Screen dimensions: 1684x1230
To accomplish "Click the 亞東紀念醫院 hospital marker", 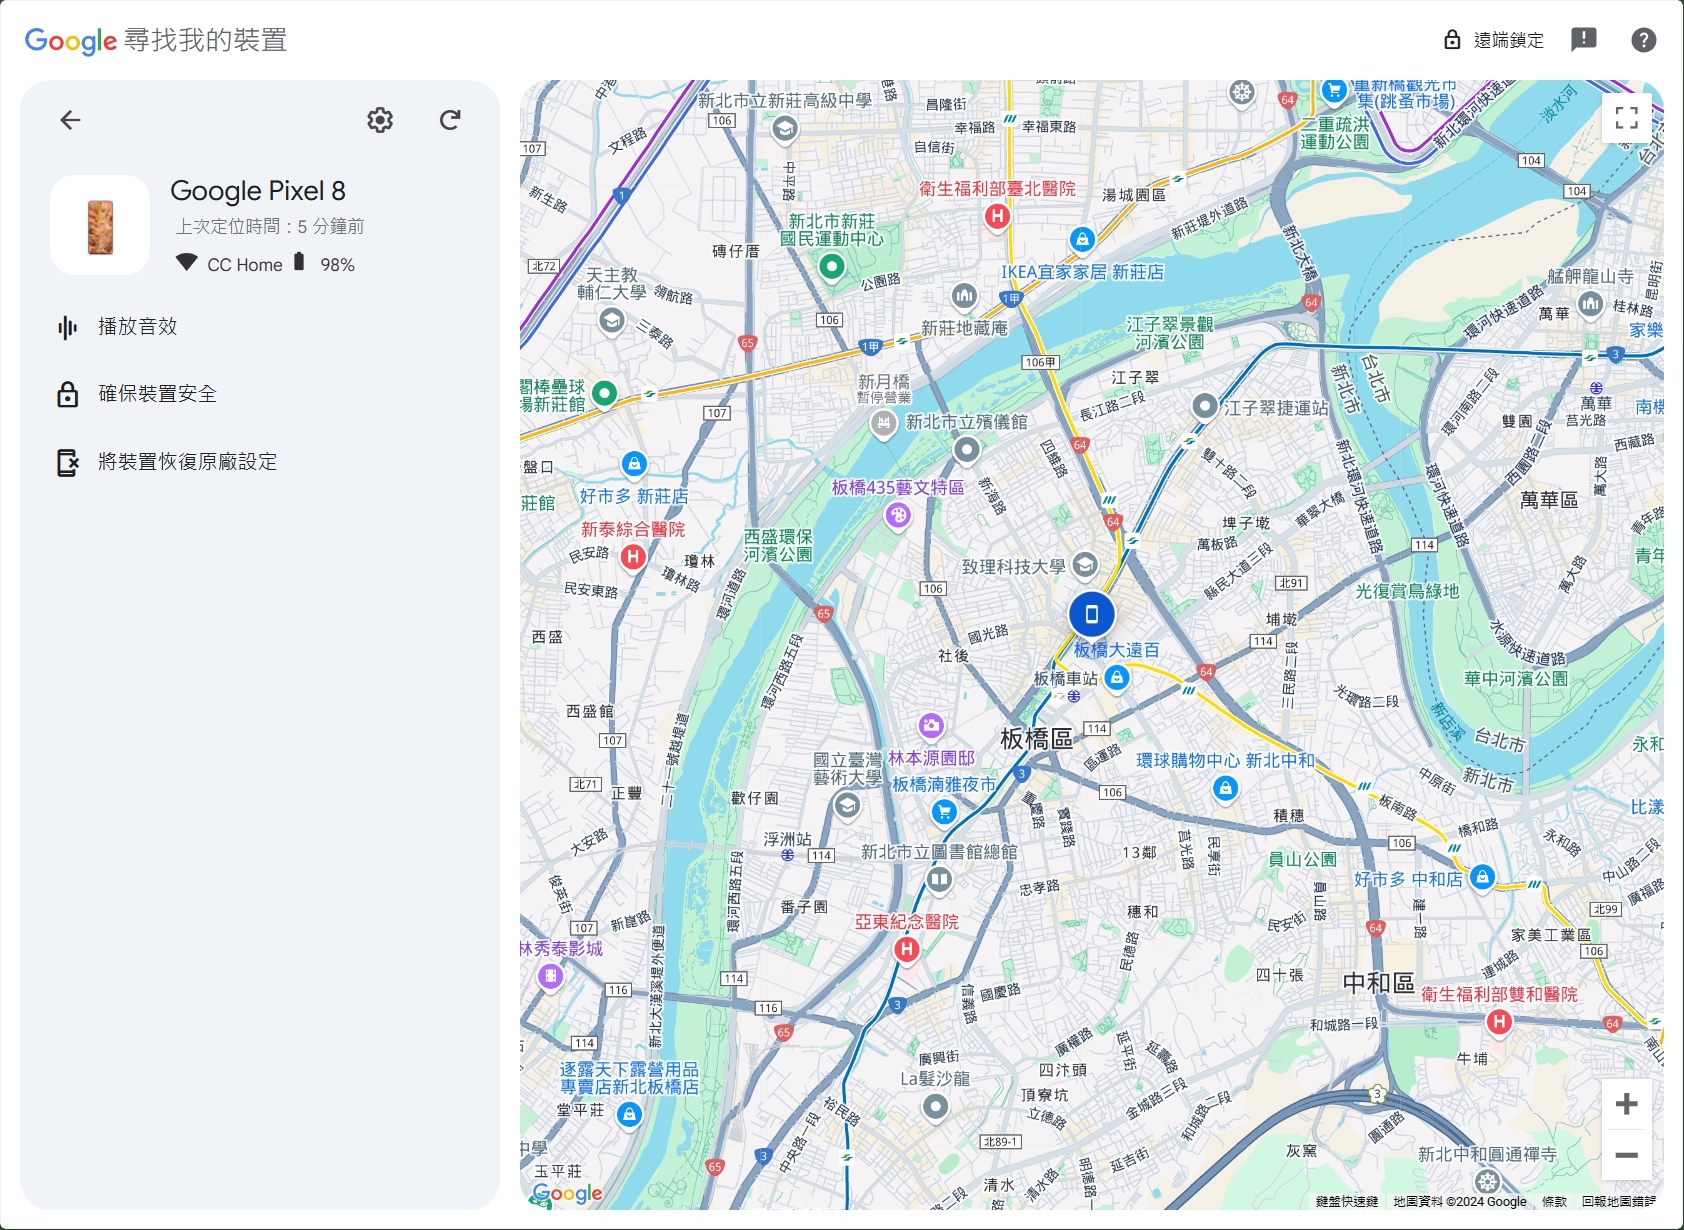I will coord(907,948).
